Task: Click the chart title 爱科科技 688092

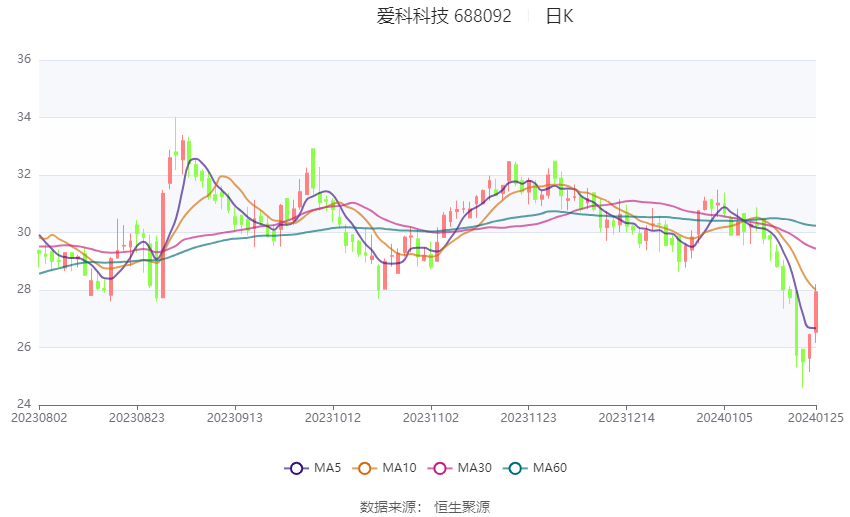Action: coord(443,16)
